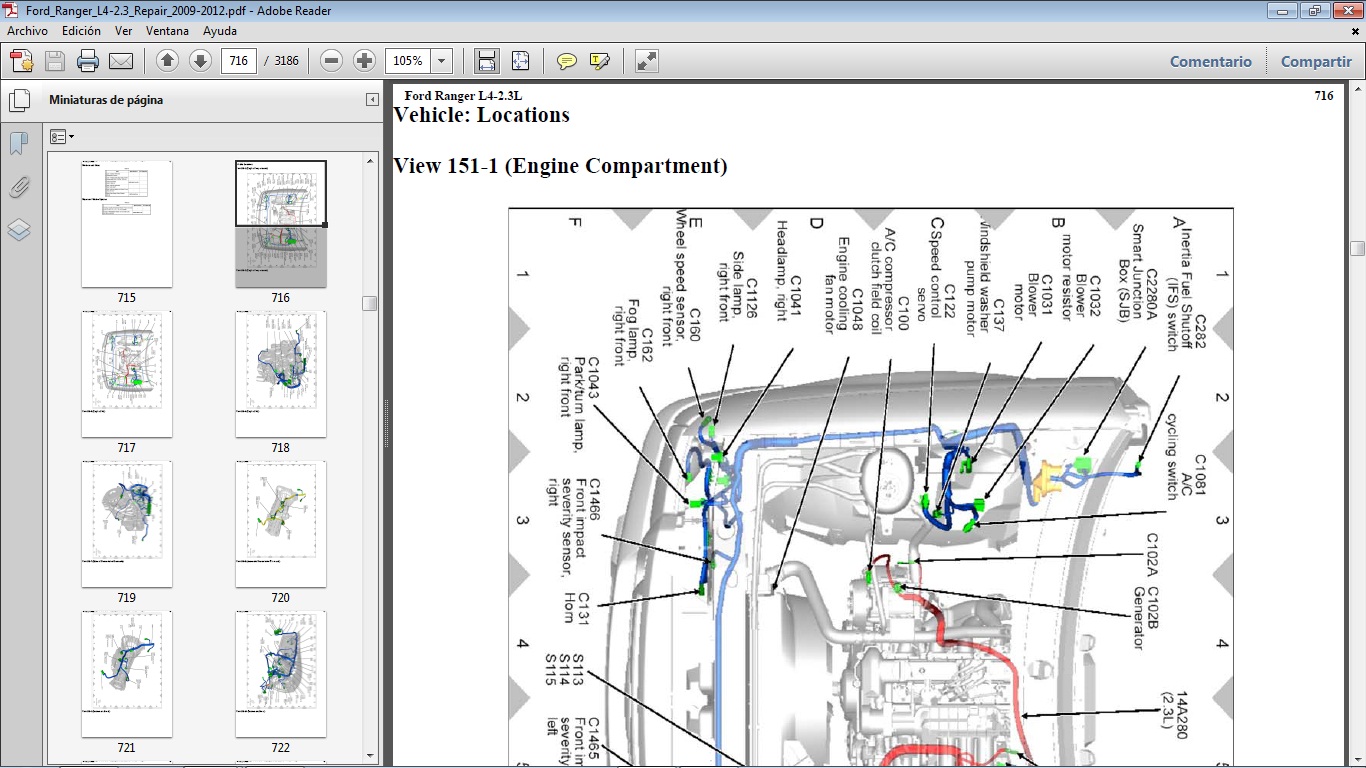
Task: Open the Comentario pane
Action: click(1211, 61)
